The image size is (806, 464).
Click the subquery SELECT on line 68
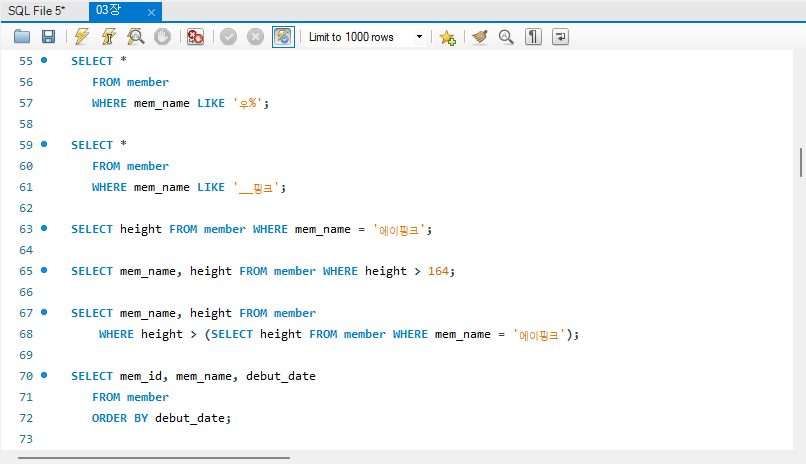point(232,335)
